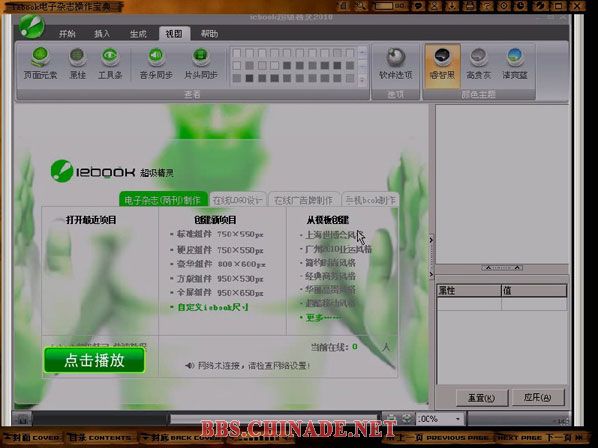Image resolution: width=598 pixels, height=448 pixels.
Task: Switch to the 插入 ribbon tab
Action: (x=102, y=34)
